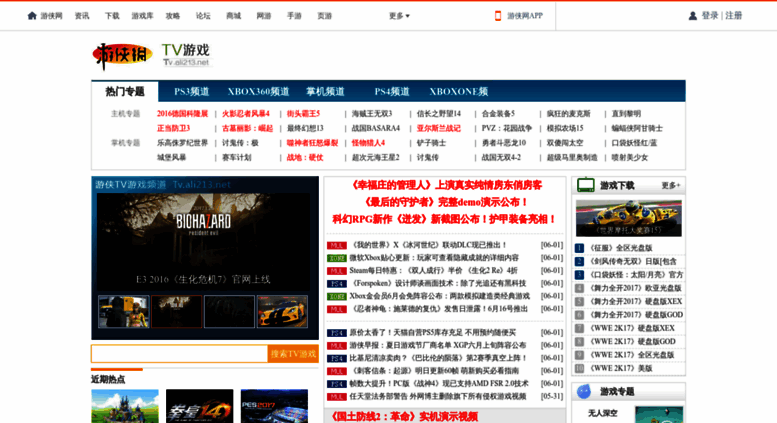Click the blue icon beside 游戏专题
Screen dimensions: 777x423
pos(585,391)
